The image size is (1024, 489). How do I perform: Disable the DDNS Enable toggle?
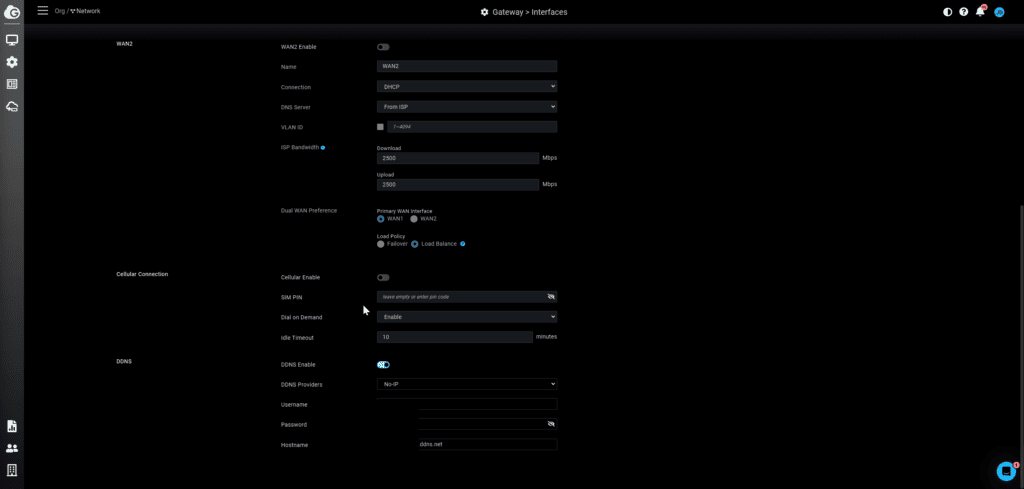point(383,365)
